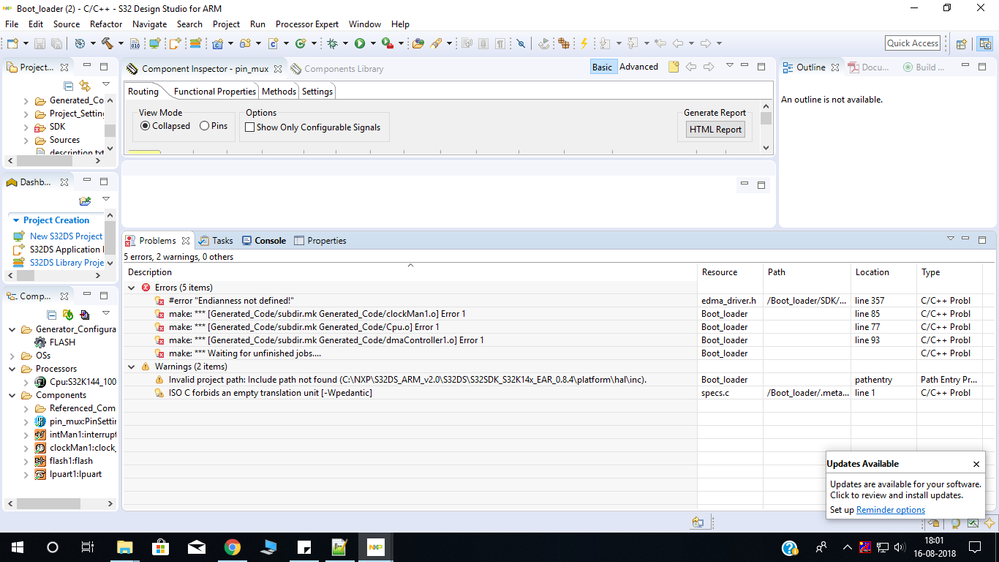Viewport: 999px width, 562px height.
Task: Switch to Methods tab
Action: 278,92
